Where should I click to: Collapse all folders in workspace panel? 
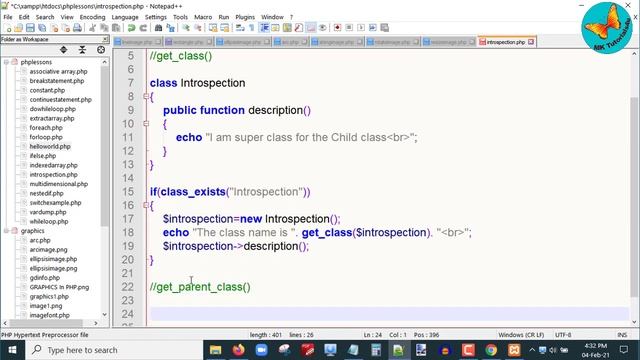pyautogui.click(x=82, y=50)
